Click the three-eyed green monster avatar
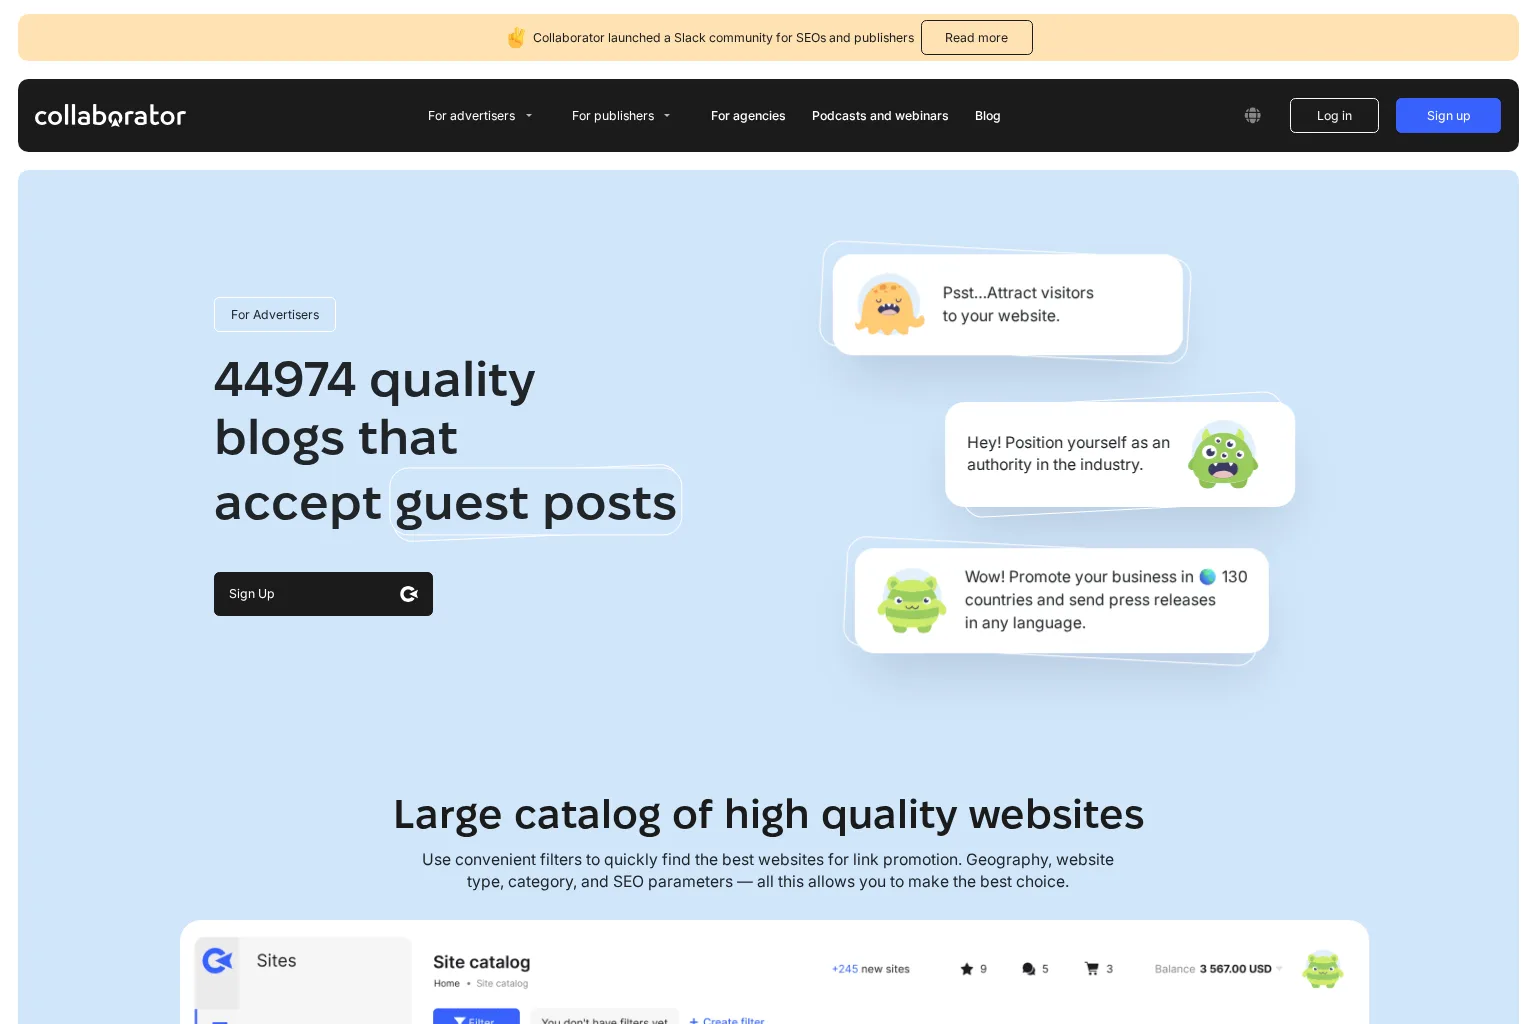 pos(1222,454)
